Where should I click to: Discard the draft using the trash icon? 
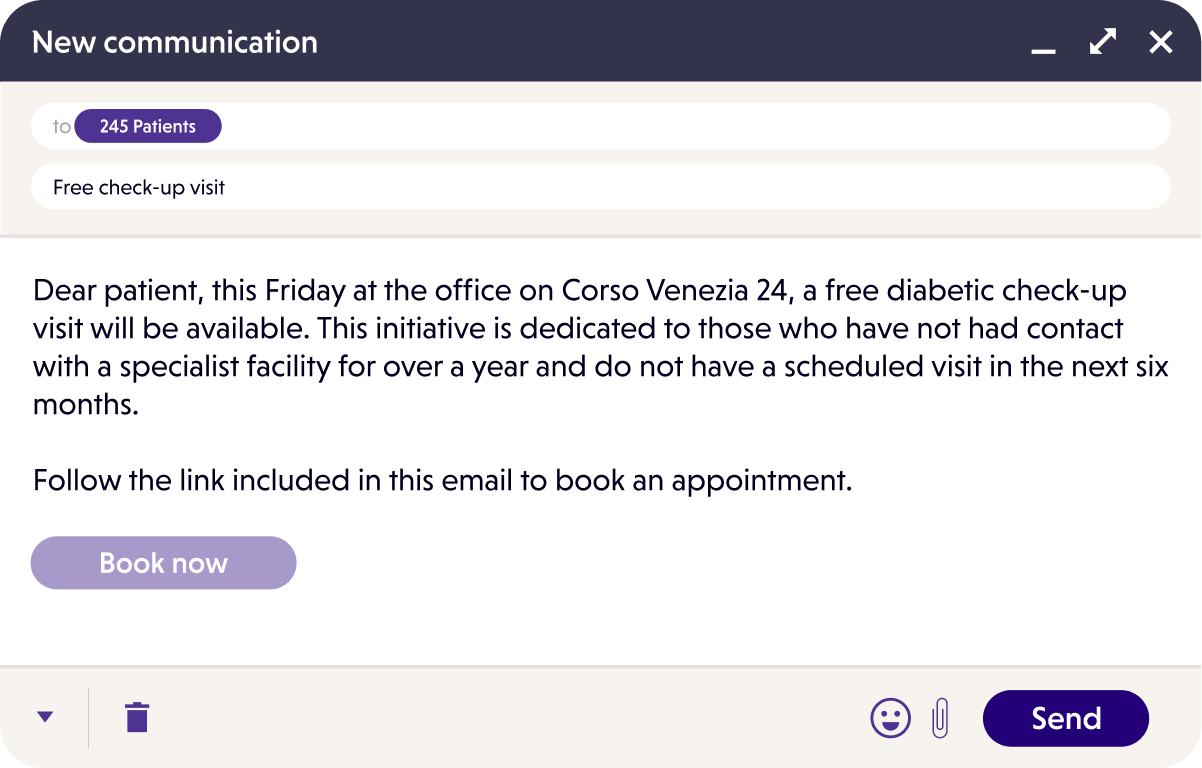click(x=136, y=717)
